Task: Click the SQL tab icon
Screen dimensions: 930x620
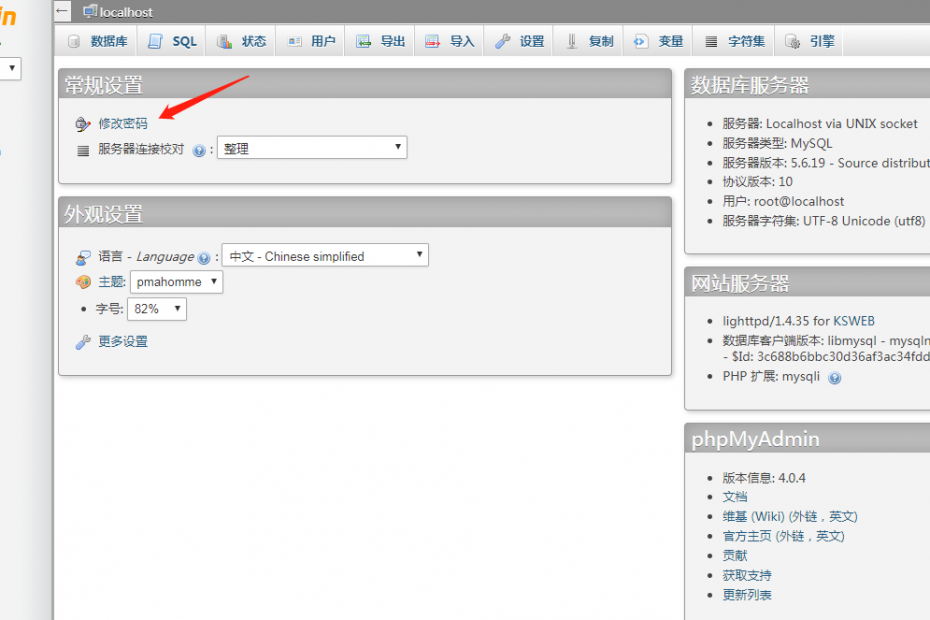Action: click(155, 41)
